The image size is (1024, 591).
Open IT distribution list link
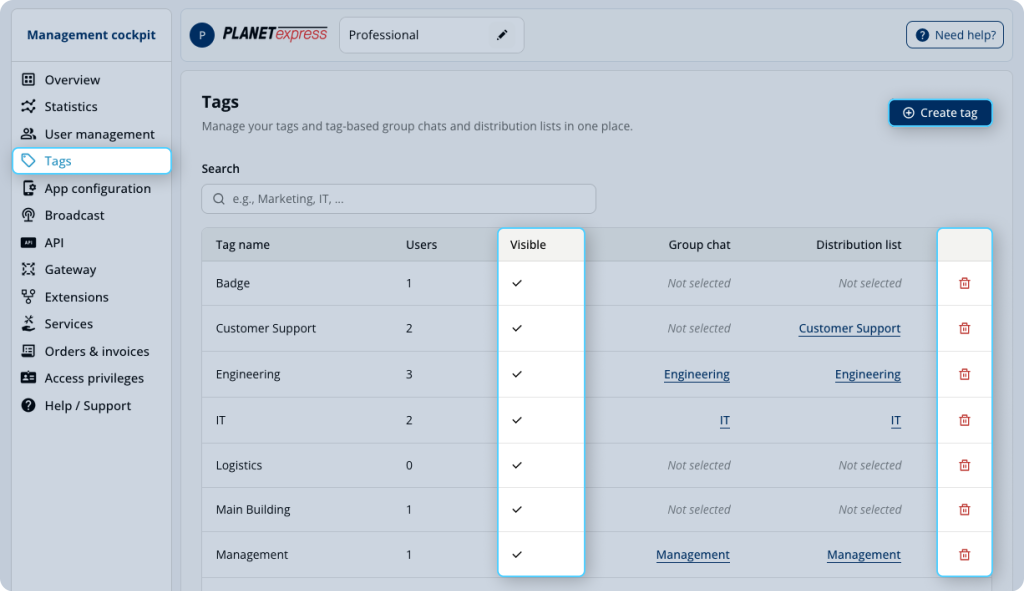pos(896,420)
